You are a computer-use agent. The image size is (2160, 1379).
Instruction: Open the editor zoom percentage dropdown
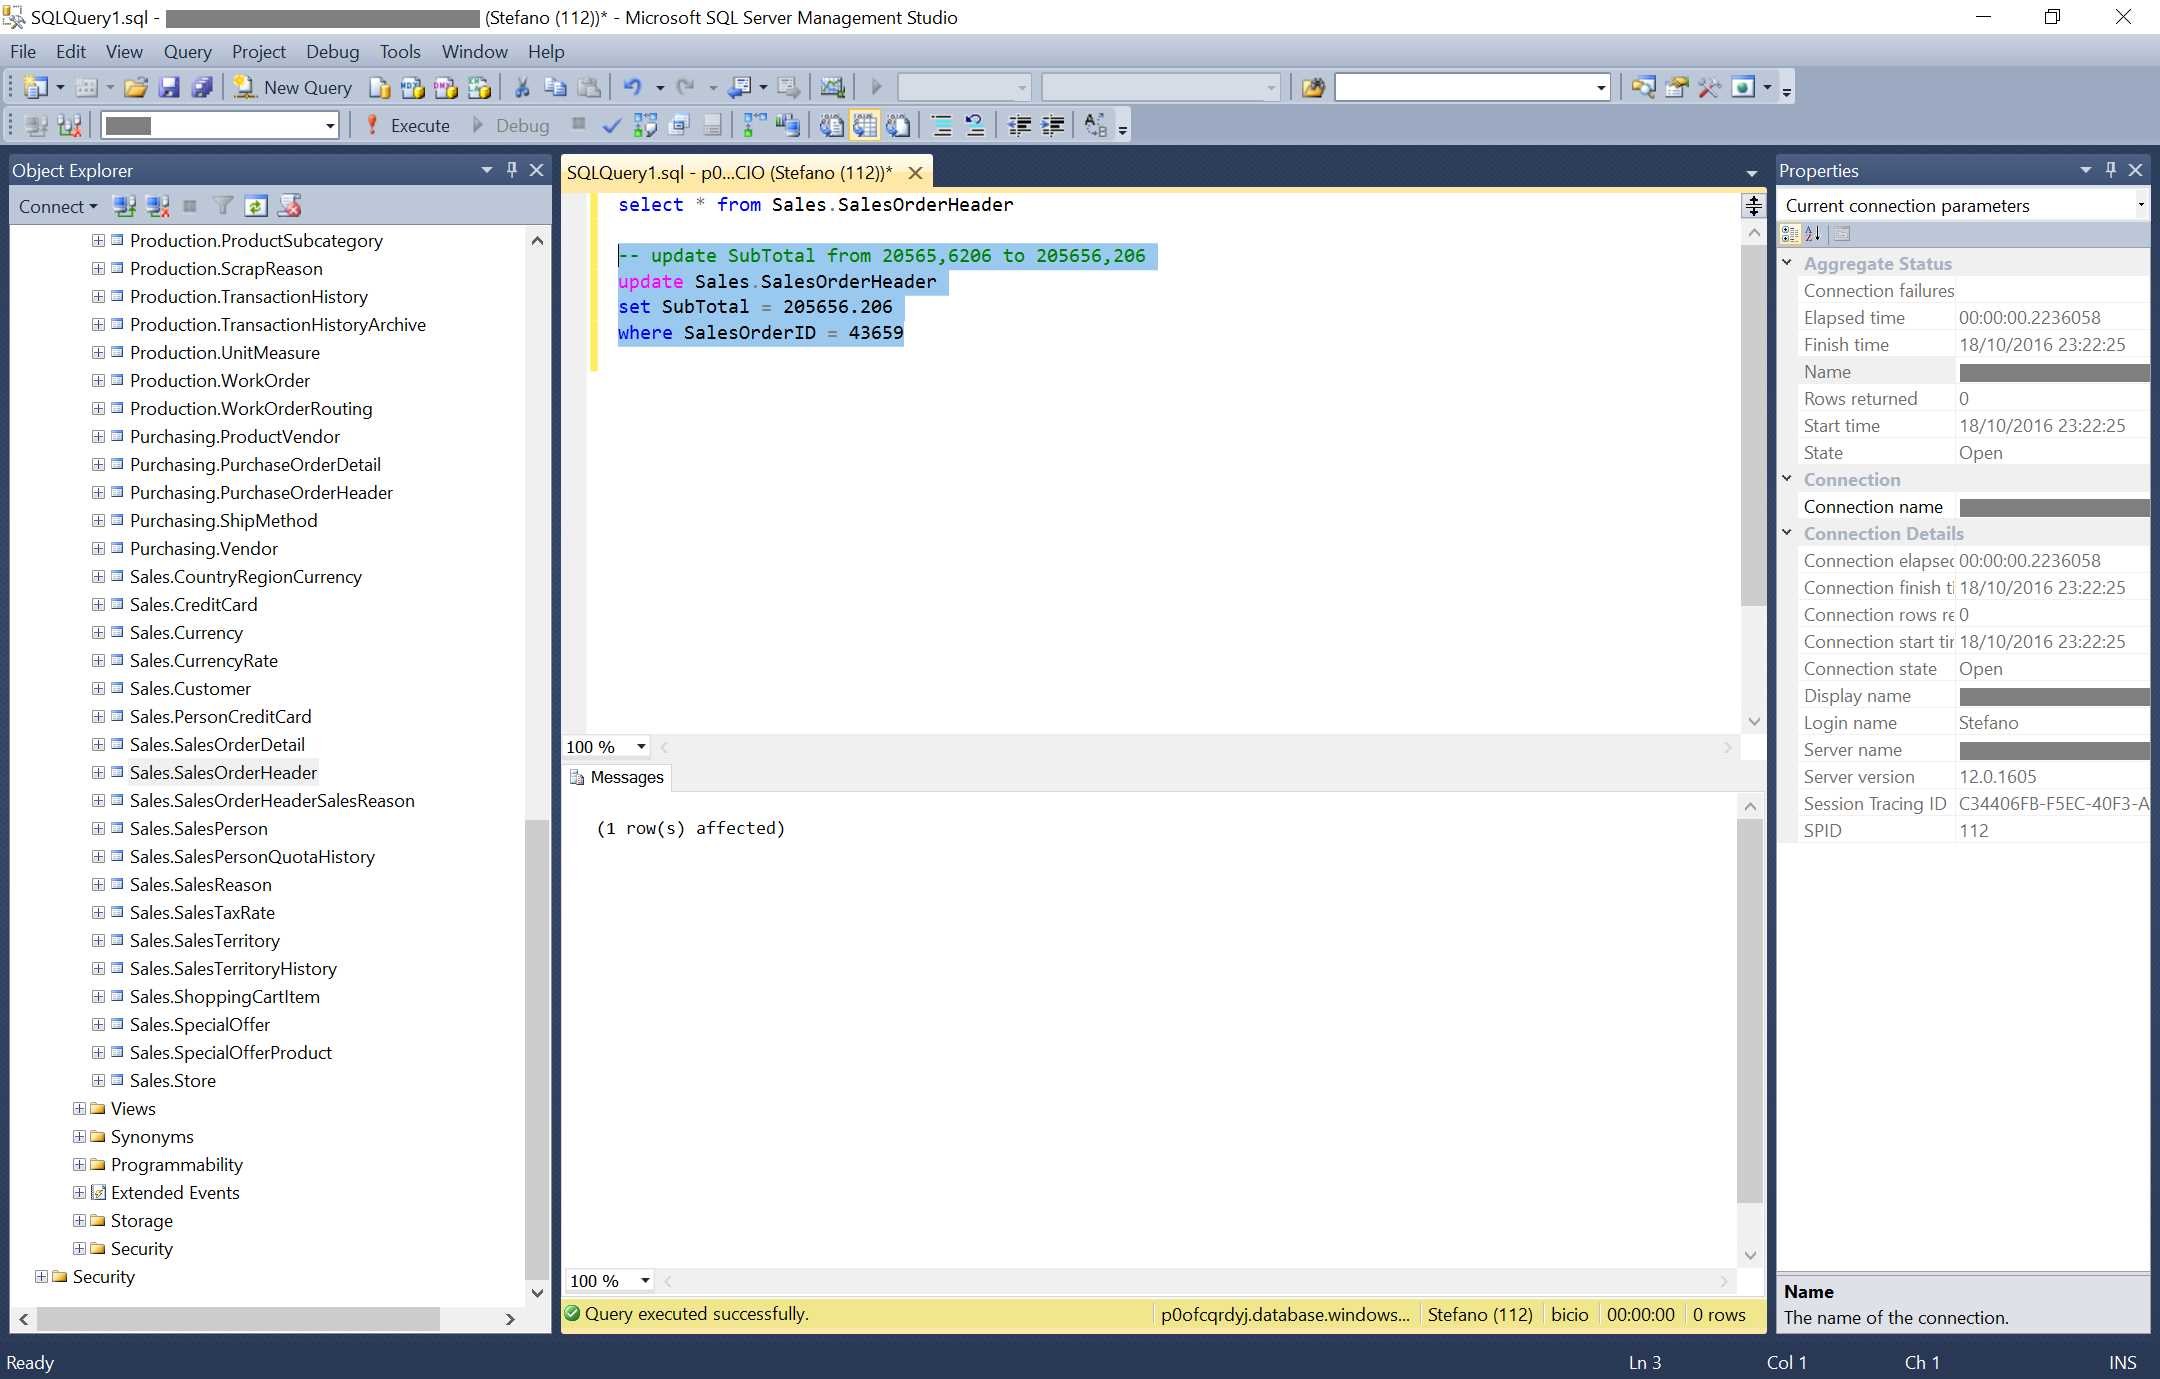[641, 746]
